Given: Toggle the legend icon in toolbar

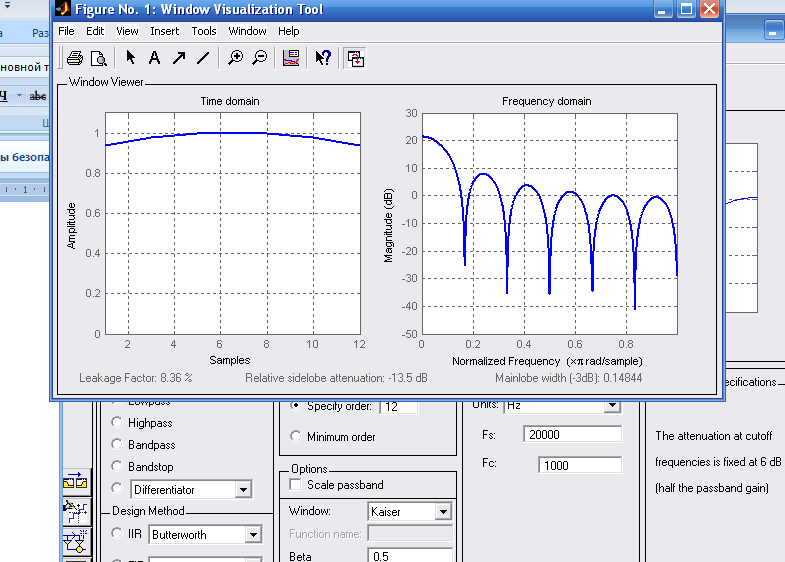Looking at the screenshot, I should pos(291,58).
